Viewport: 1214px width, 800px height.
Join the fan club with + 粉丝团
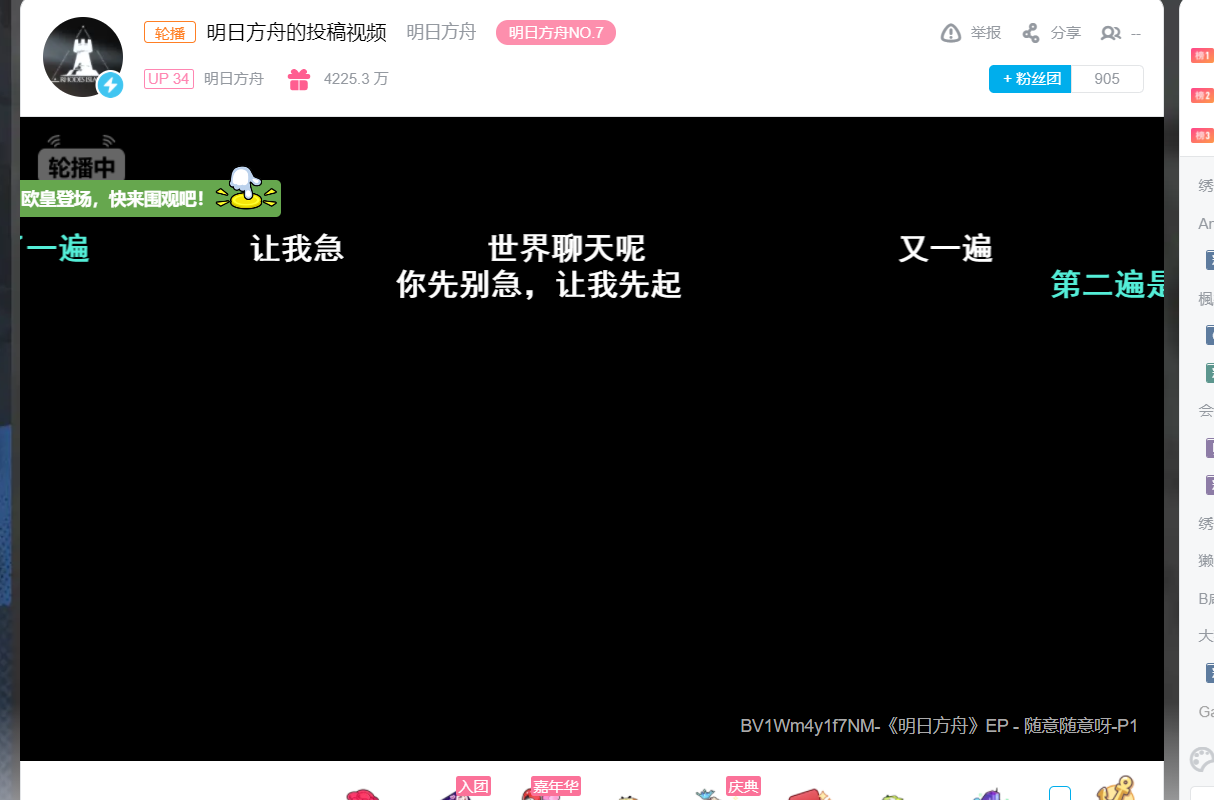1030,79
